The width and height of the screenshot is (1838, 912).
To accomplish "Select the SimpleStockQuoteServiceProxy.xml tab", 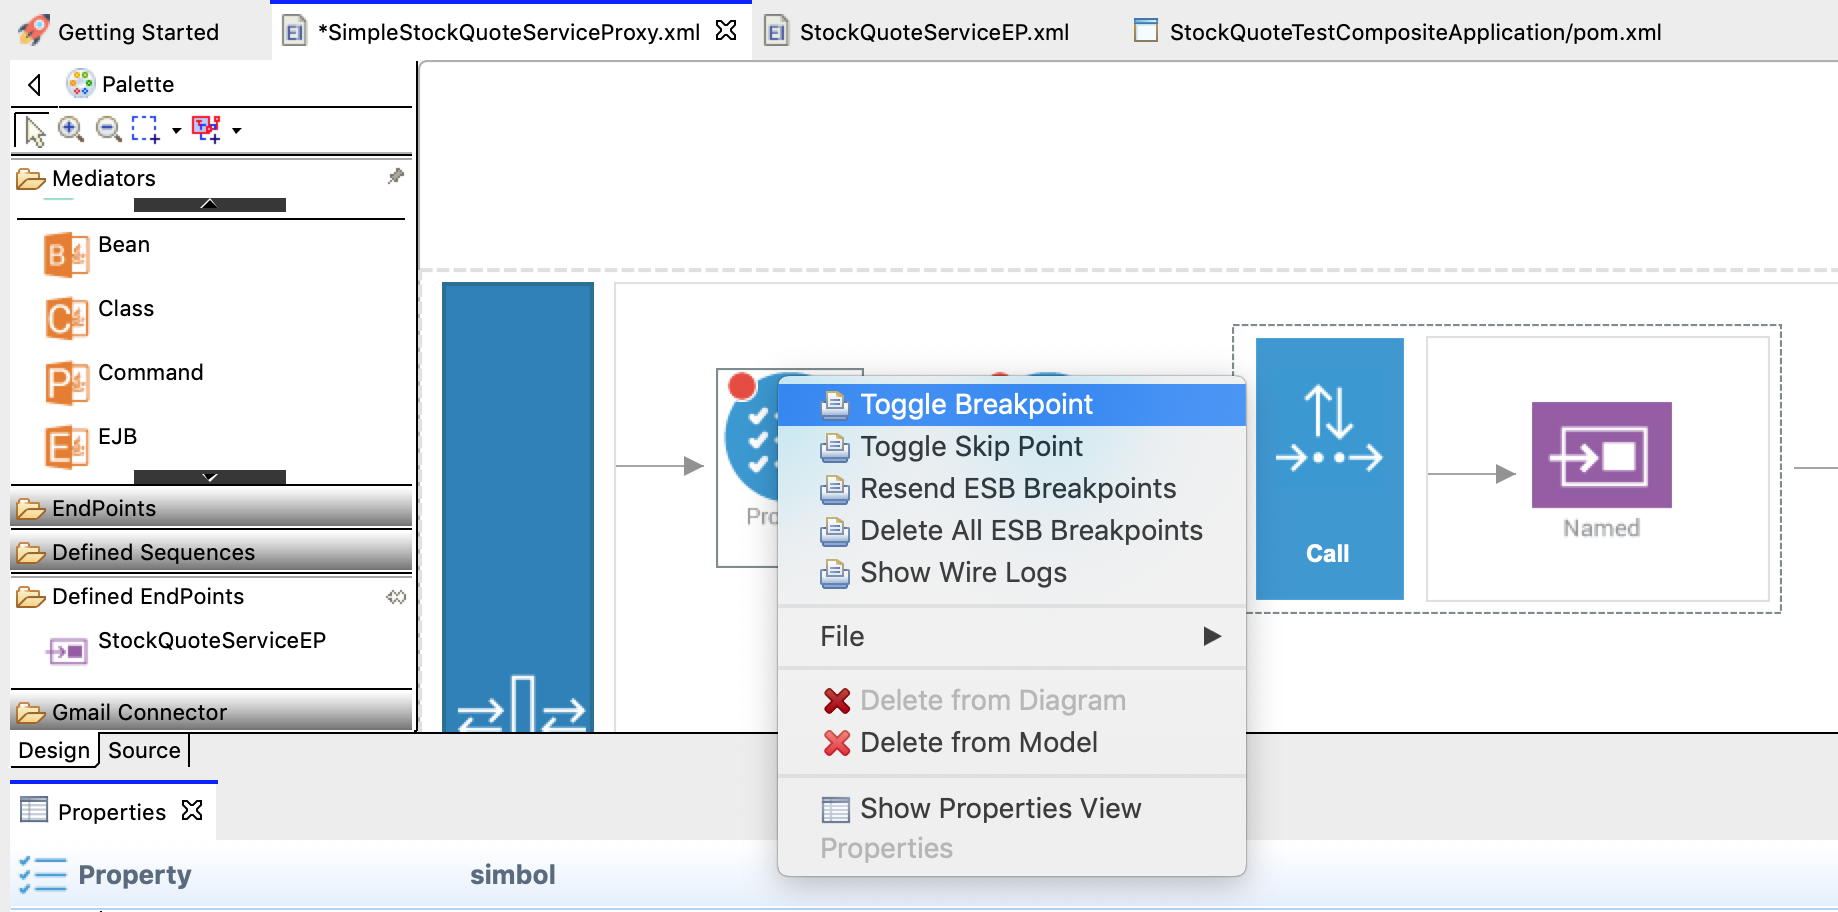I will pos(509,32).
